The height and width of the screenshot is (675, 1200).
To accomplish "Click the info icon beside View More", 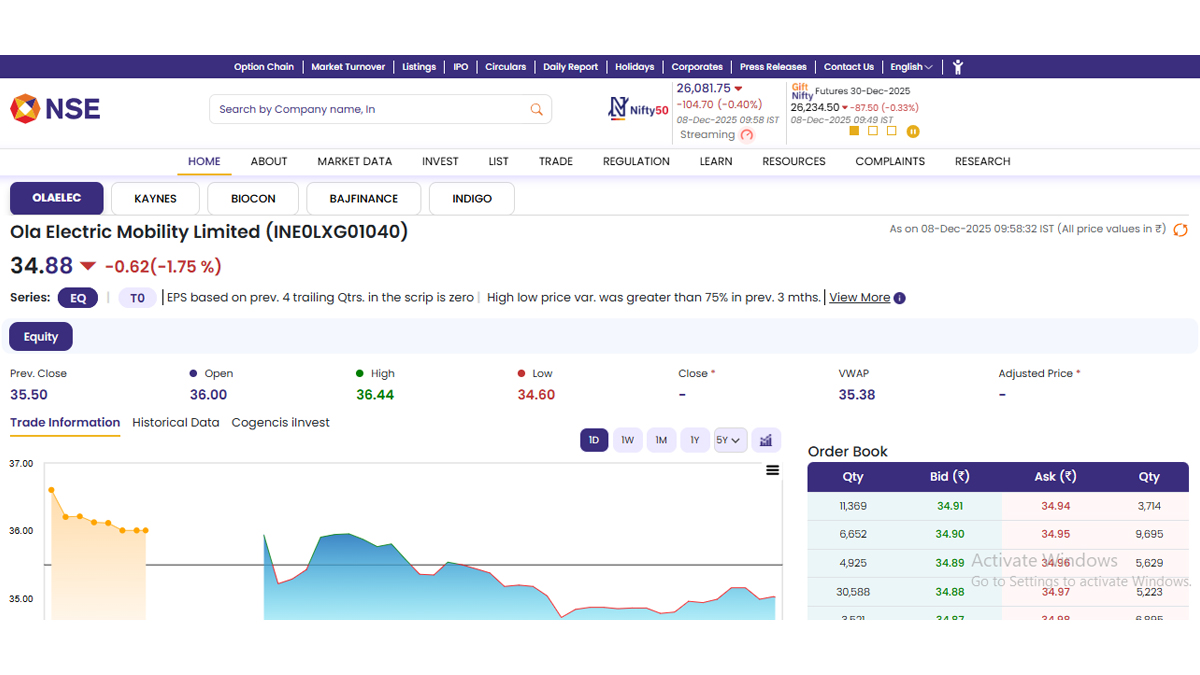I will click(900, 298).
